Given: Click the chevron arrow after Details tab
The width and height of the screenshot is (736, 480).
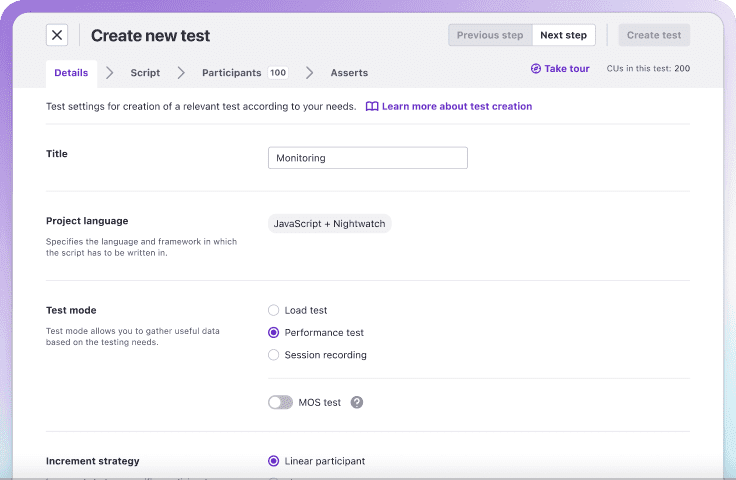Looking at the screenshot, I should (x=109, y=73).
